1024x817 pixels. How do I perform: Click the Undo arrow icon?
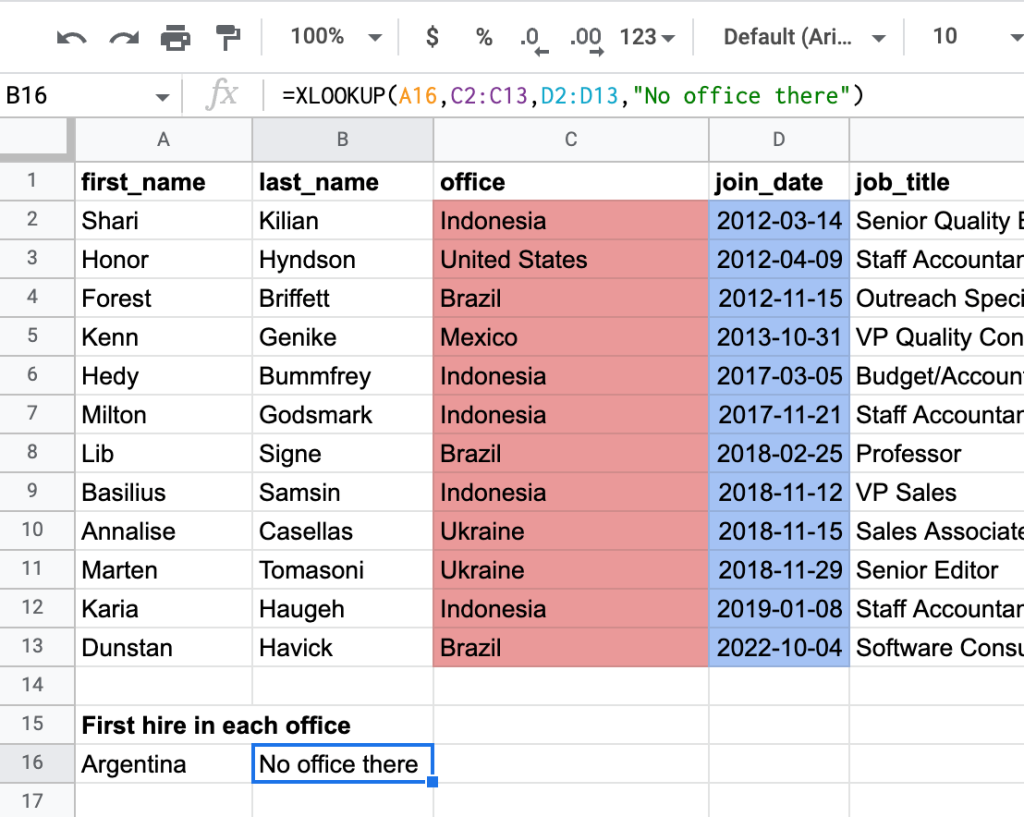click(71, 38)
